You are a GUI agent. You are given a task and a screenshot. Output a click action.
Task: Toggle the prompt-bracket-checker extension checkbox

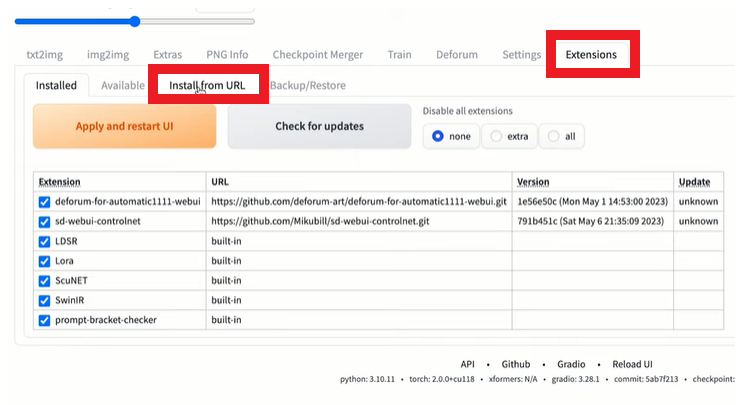coord(44,320)
